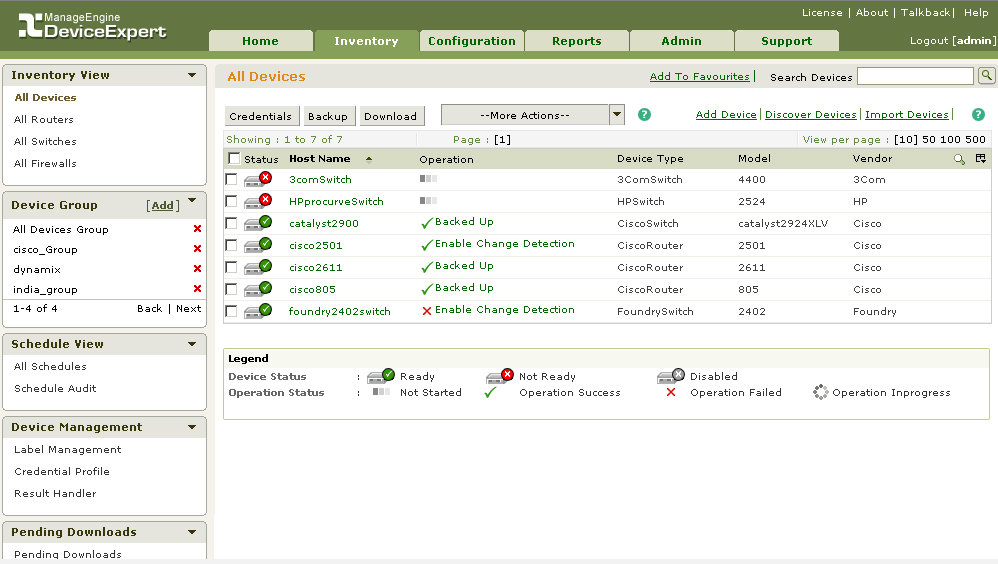Image resolution: width=998 pixels, height=564 pixels.
Task: Click 3comSwitch not-started operation icon
Action: 428,179
